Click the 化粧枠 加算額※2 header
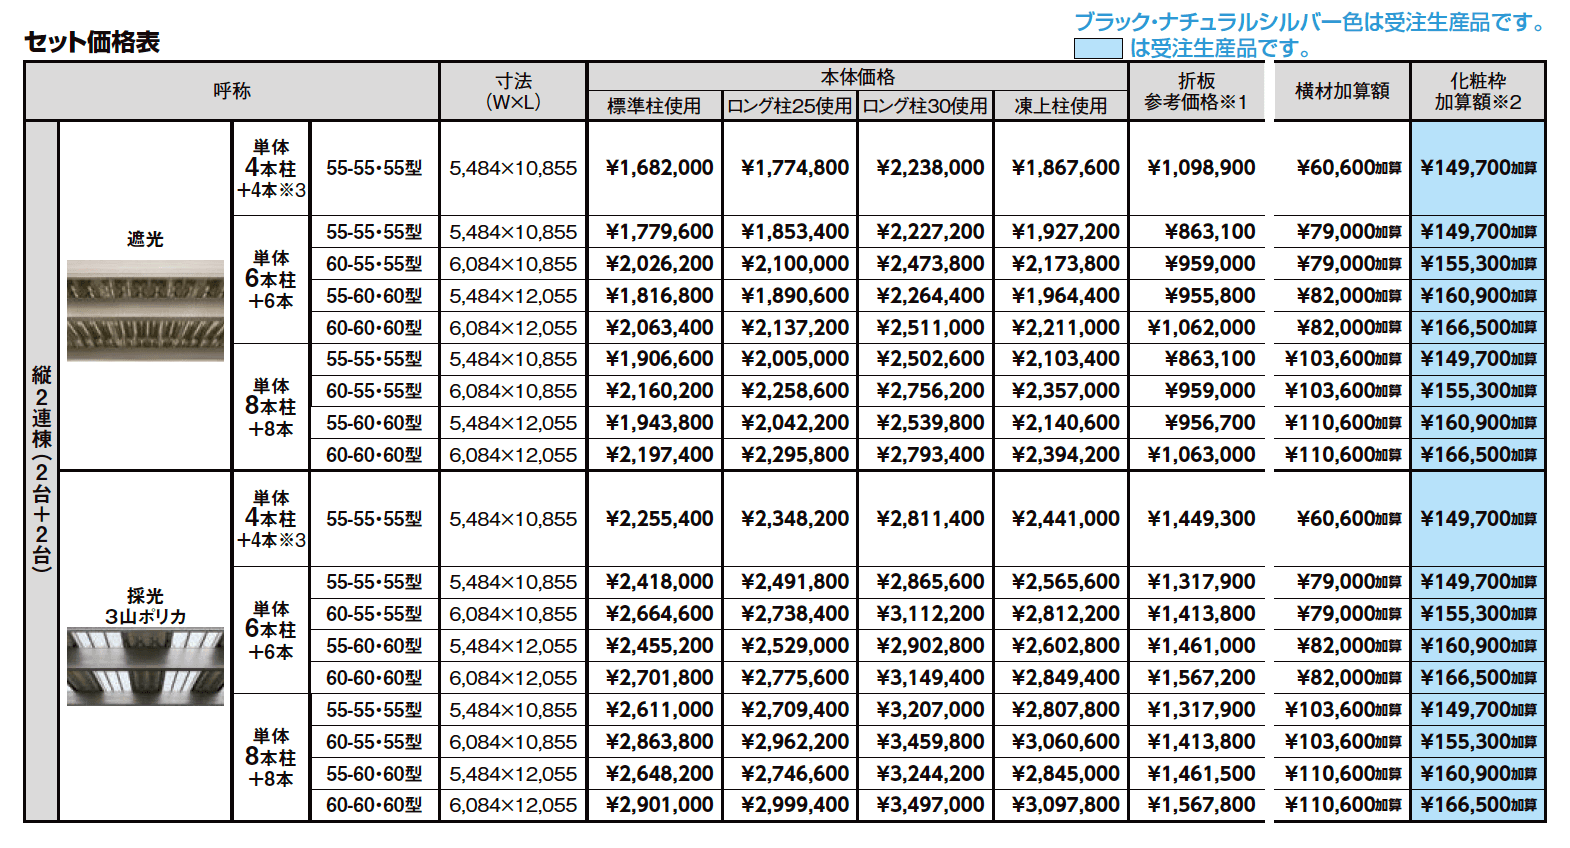 pos(1478,91)
